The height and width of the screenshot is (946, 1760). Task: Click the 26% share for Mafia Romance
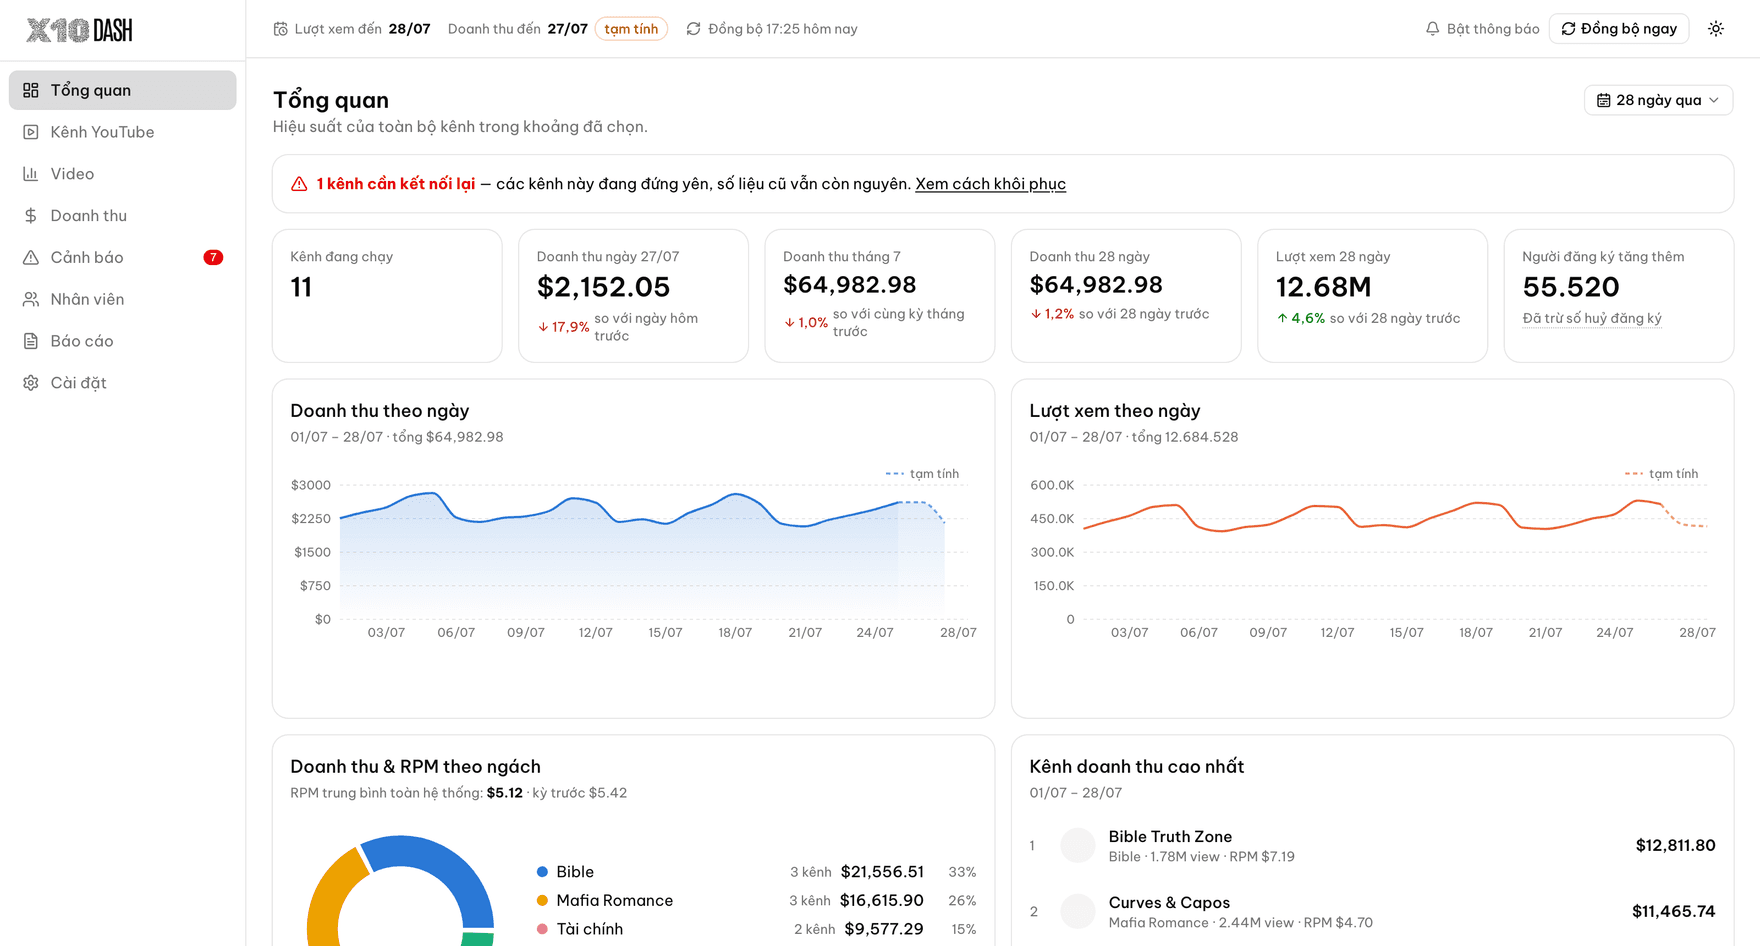pyautogui.click(x=962, y=900)
